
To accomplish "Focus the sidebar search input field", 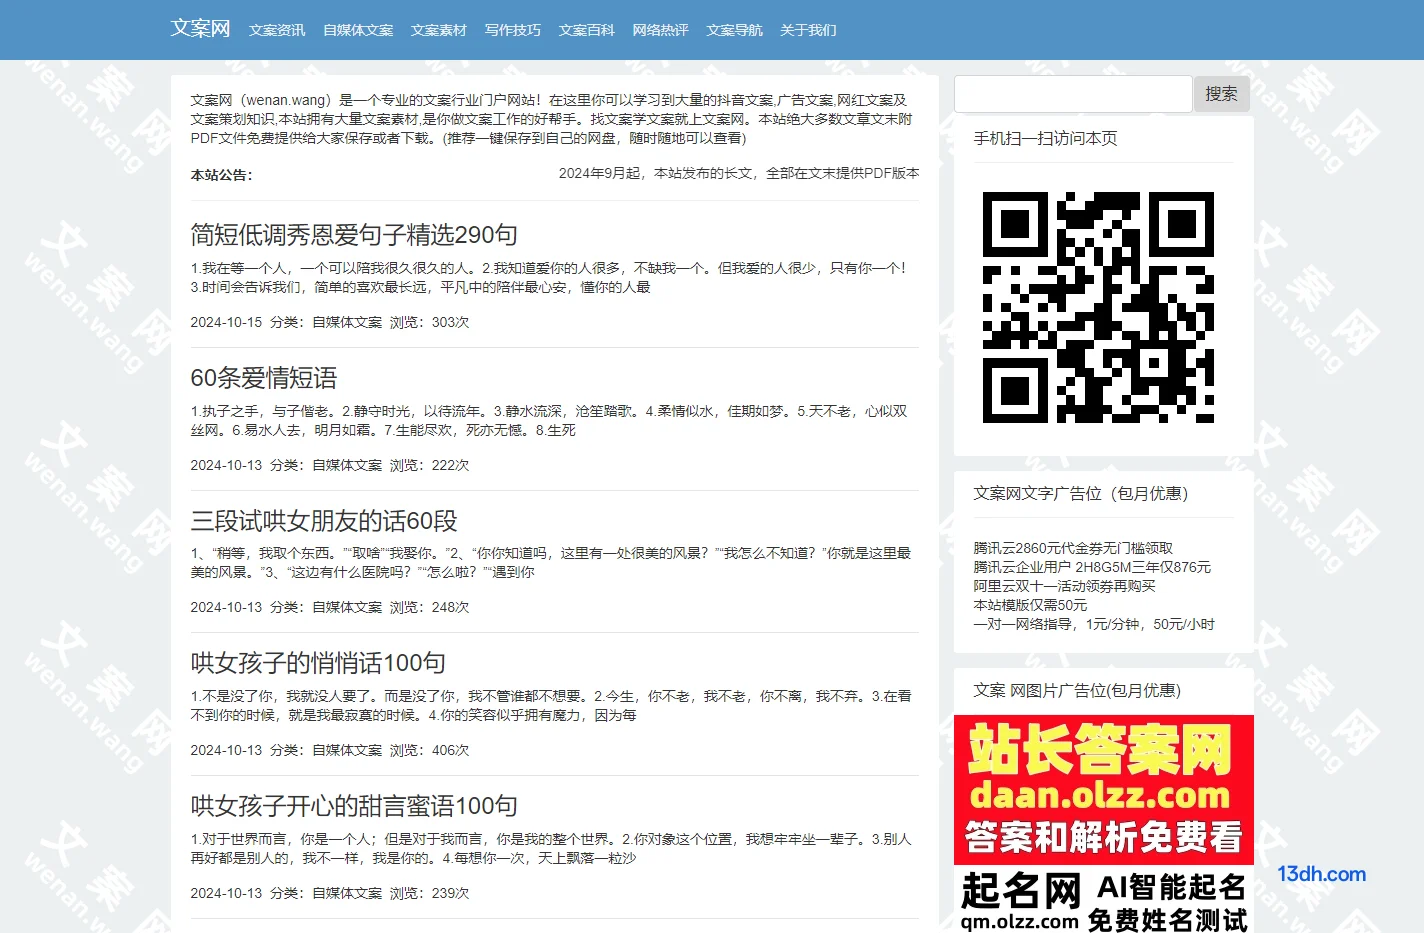I will click(x=1074, y=94).
